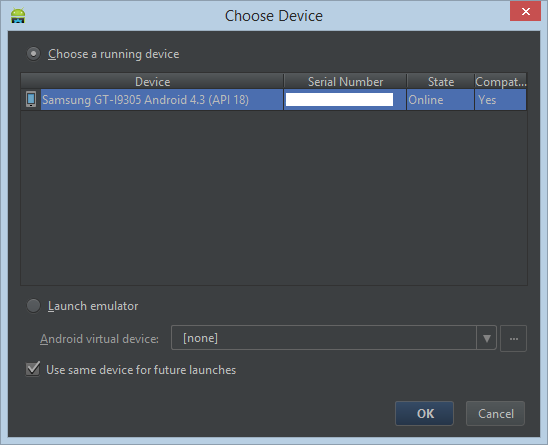
Task: Click the [none] virtual device combo box
Action: coord(333,338)
